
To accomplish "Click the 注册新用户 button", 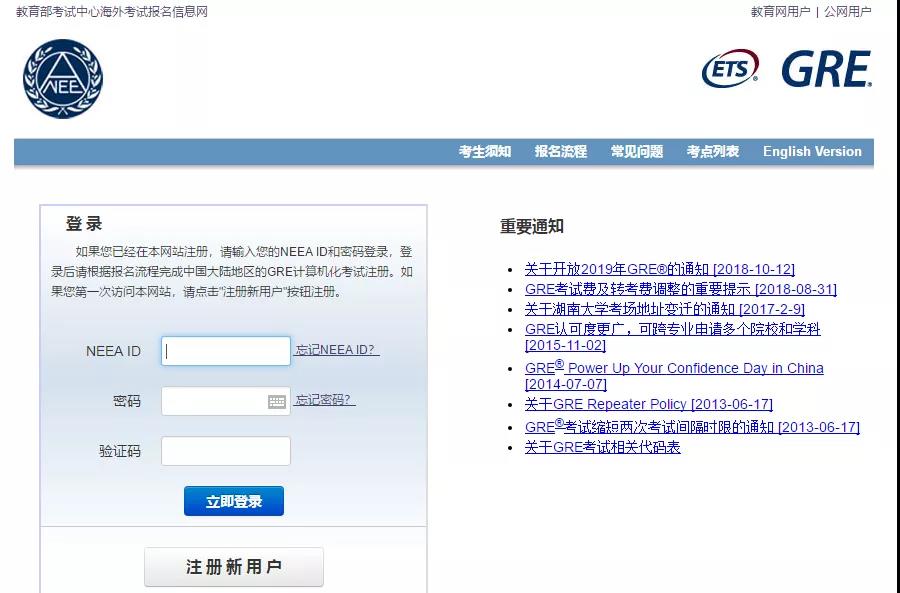I will [232, 566].
